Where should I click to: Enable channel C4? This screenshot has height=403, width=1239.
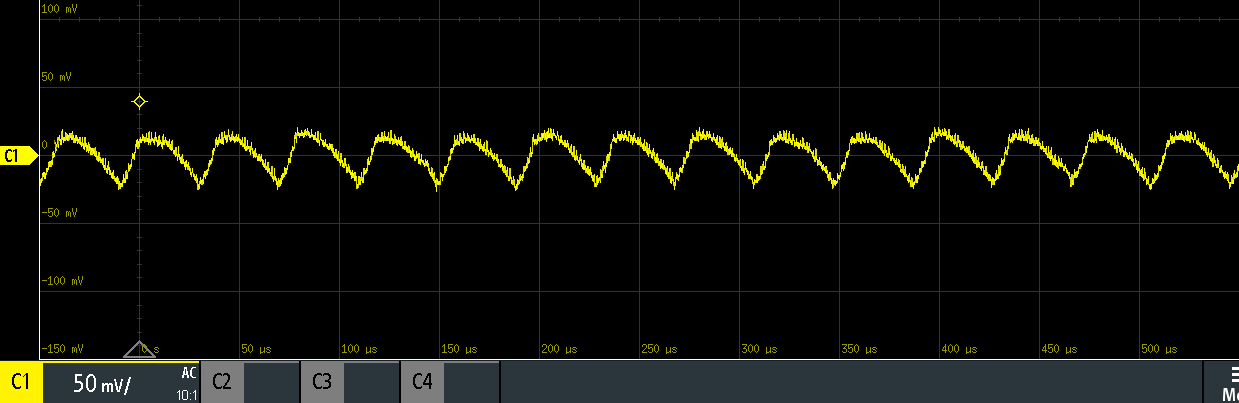pyautogui.click(x=422, y=382)
